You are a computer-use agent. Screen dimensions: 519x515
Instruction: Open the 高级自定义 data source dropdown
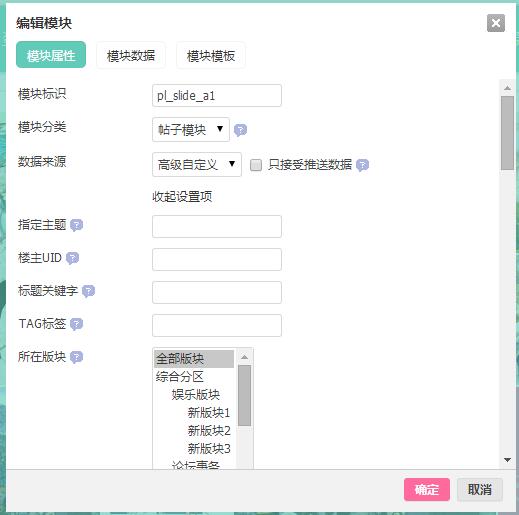(x=197, y=164)
